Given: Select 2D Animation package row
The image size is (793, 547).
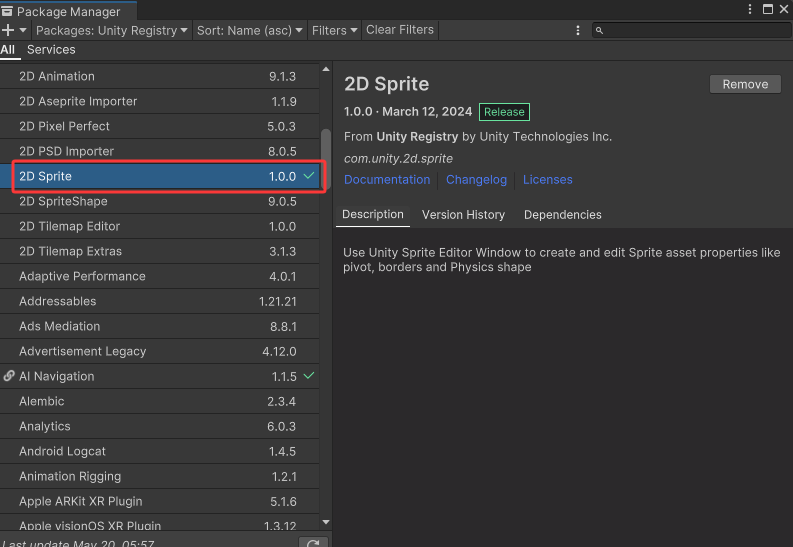Looking at the screenshot, I should pyautogui.click(x=159, y=76).
